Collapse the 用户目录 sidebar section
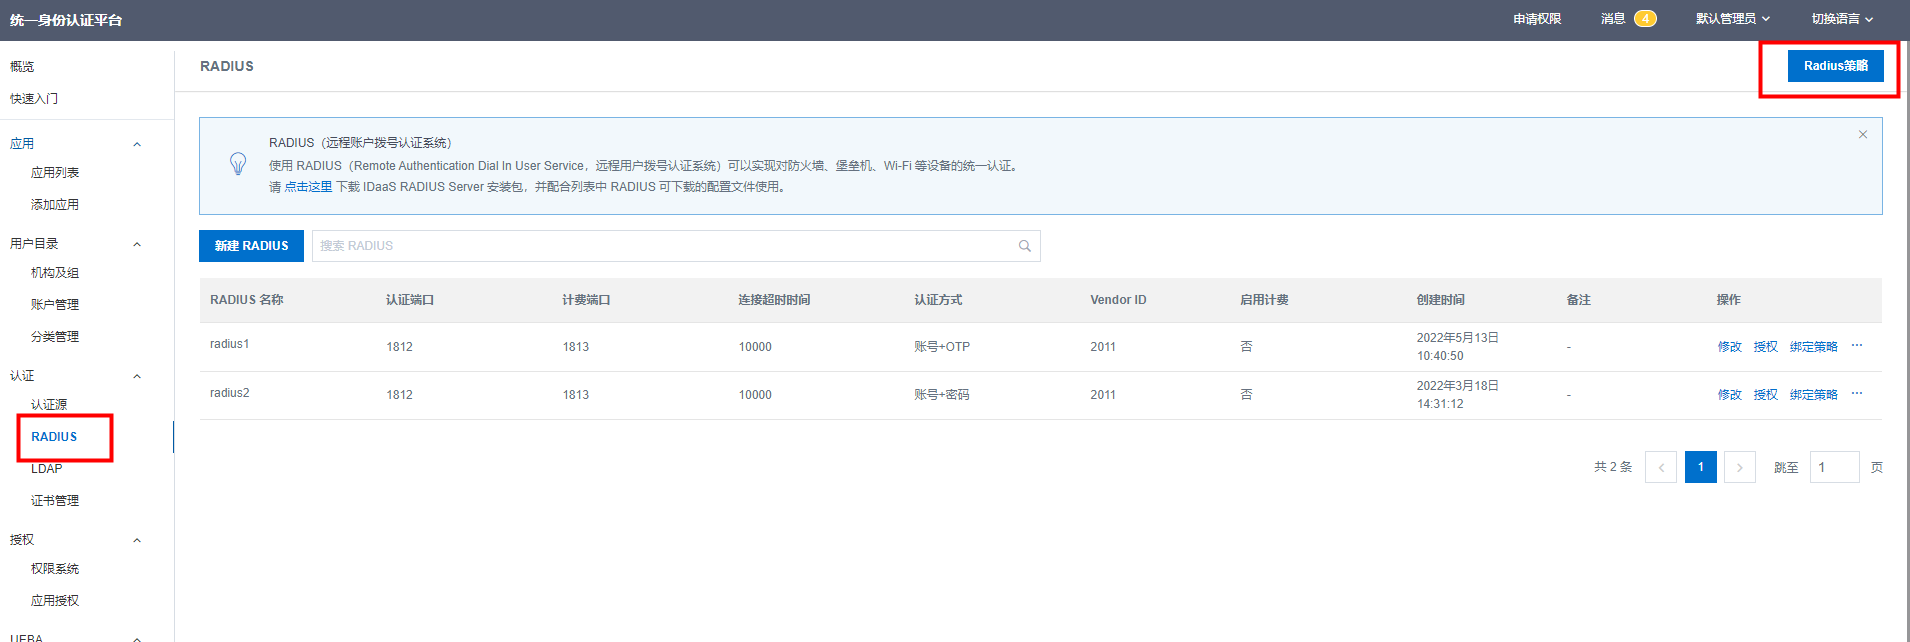Viewport: 1910px width, 642px height. (x=137, y=244)
